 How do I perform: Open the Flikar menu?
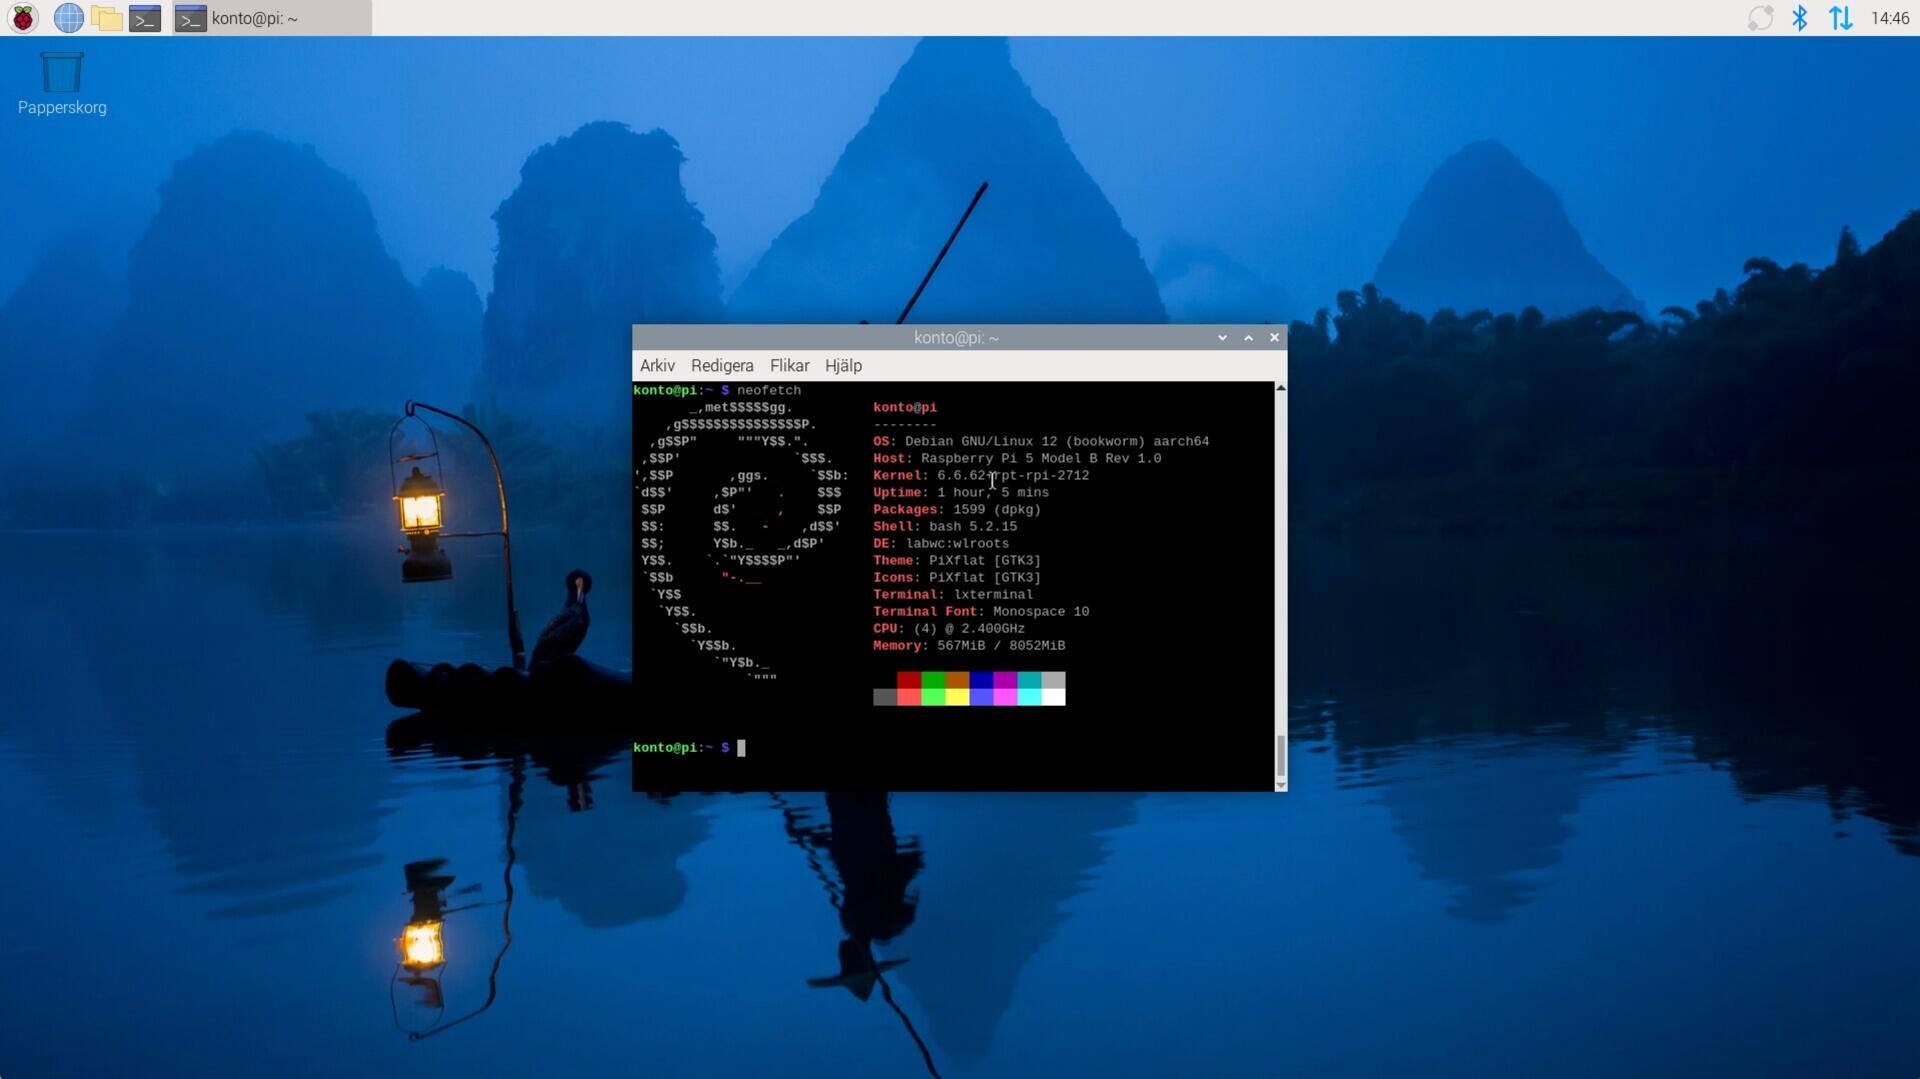[x=789, y=365]
